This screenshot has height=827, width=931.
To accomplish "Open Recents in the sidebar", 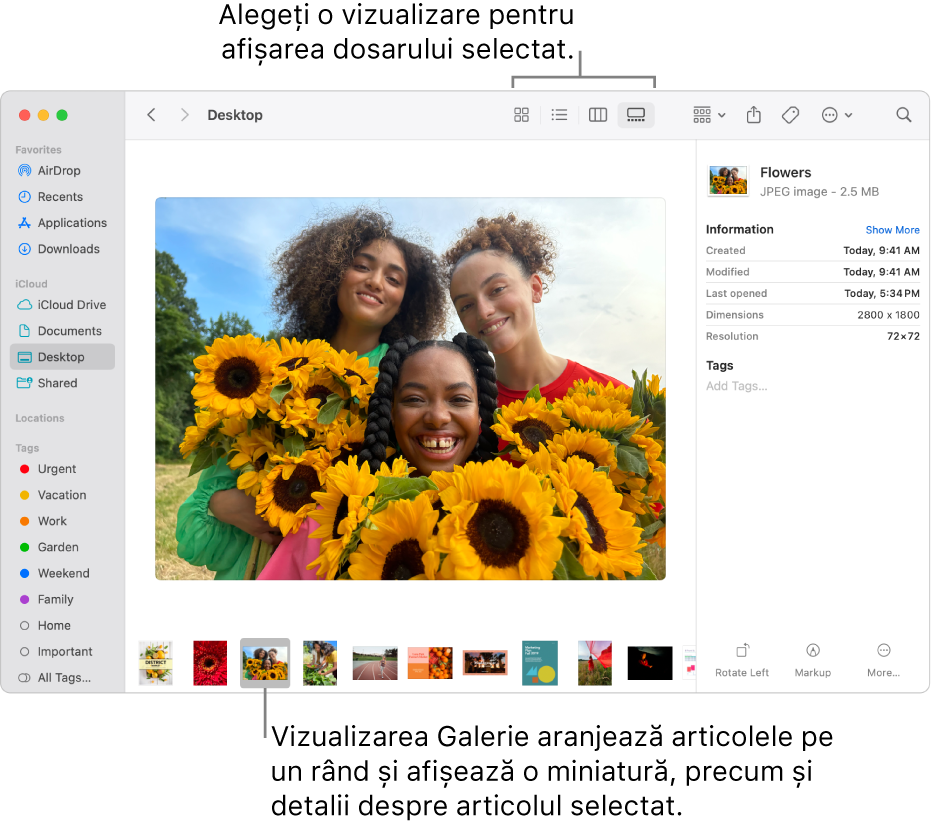I will 62,197.
